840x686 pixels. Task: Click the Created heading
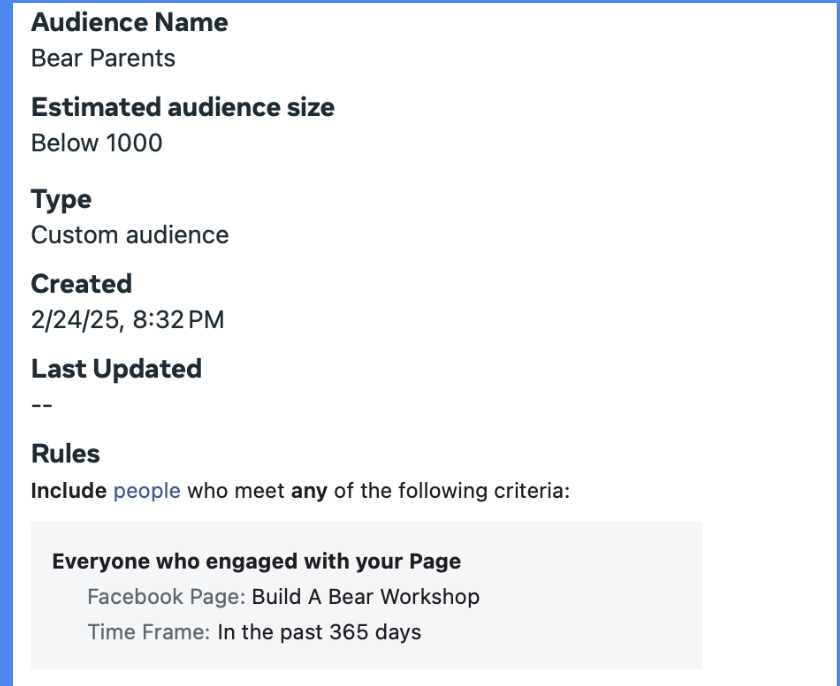coord(81,284)
